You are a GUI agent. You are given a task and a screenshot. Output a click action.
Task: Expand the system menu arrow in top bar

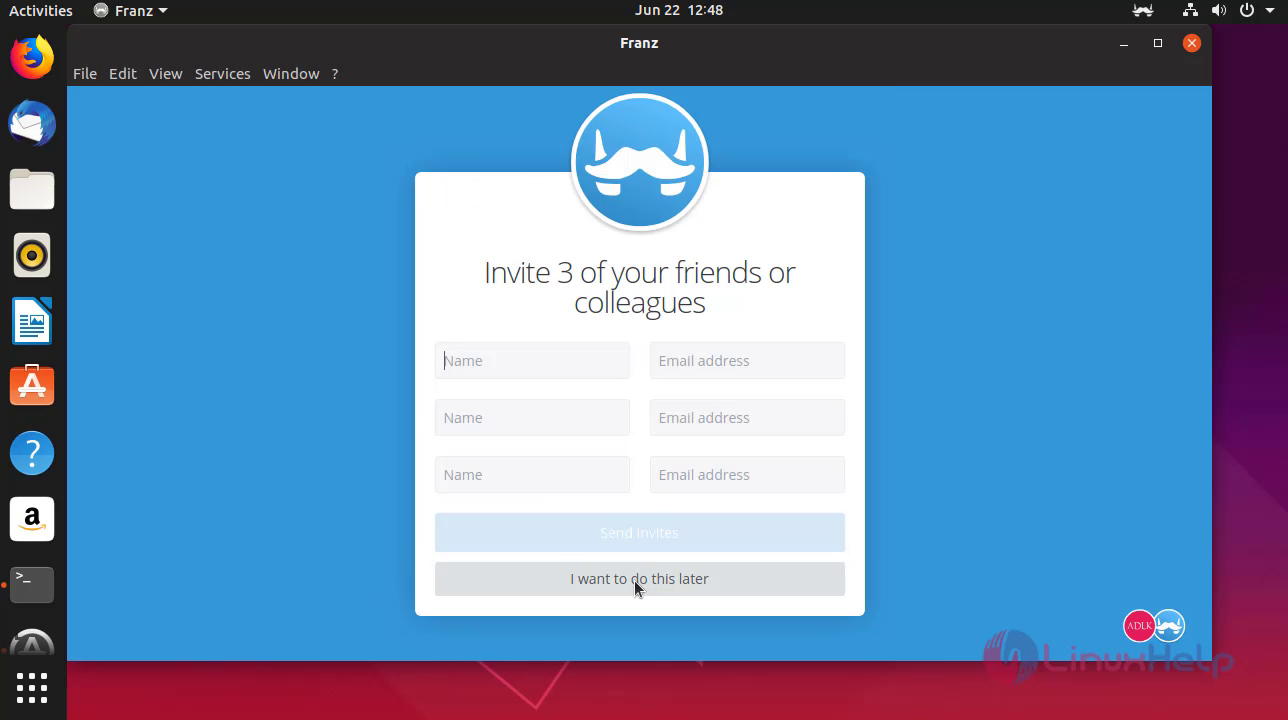pyautogui.click(x=1268, y=11)
